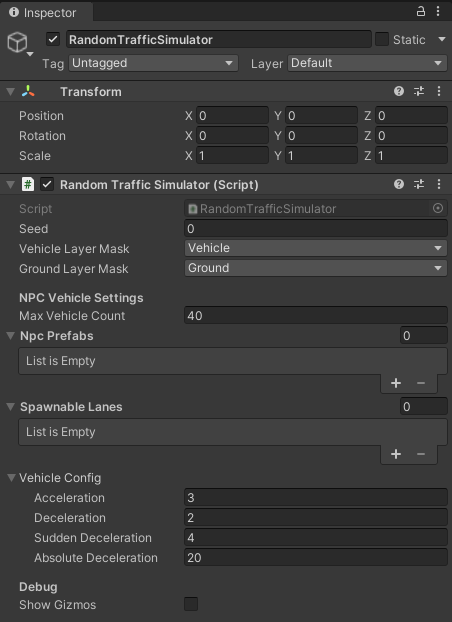The image size is (452, 622).
Task: Click the Absolute Deceleration label
Action: (x=96, y=557)
